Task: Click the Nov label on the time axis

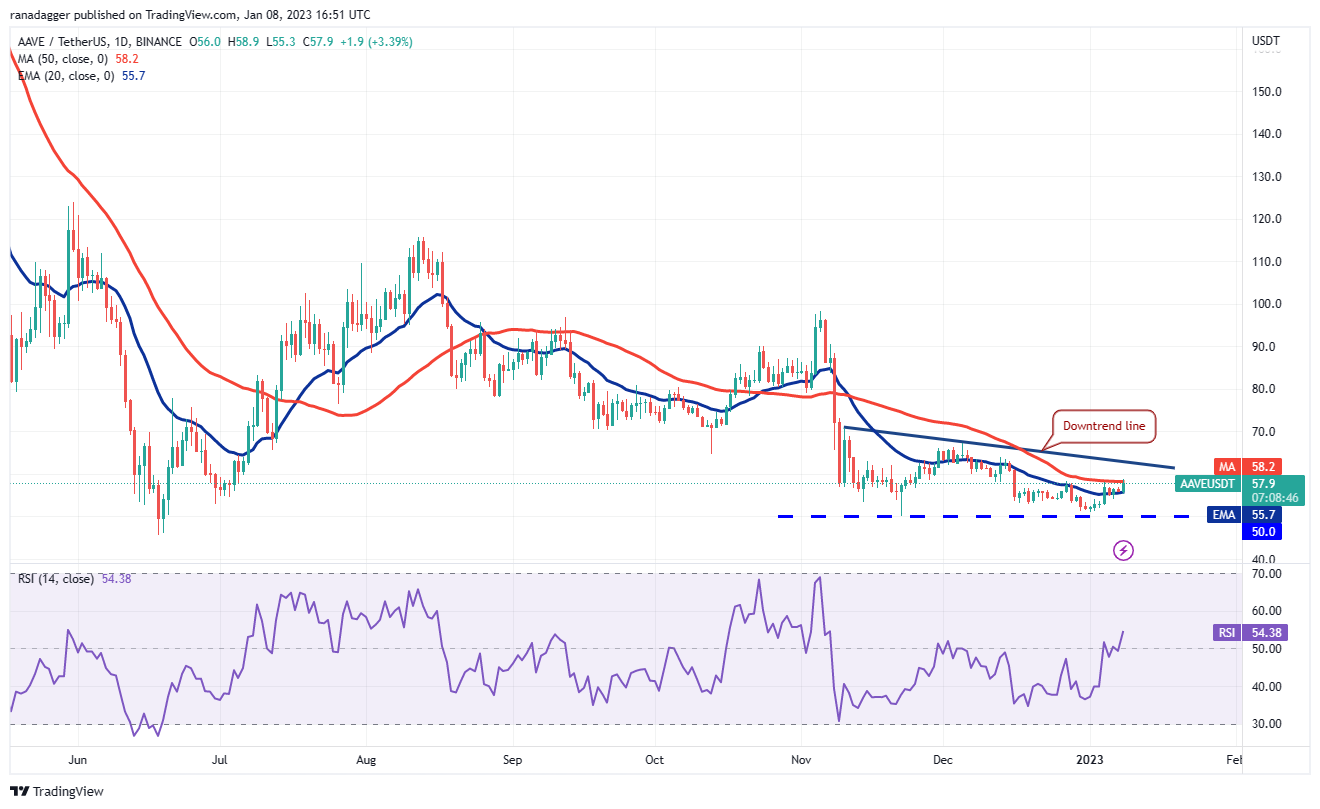Action: click(x=801, y=760)
